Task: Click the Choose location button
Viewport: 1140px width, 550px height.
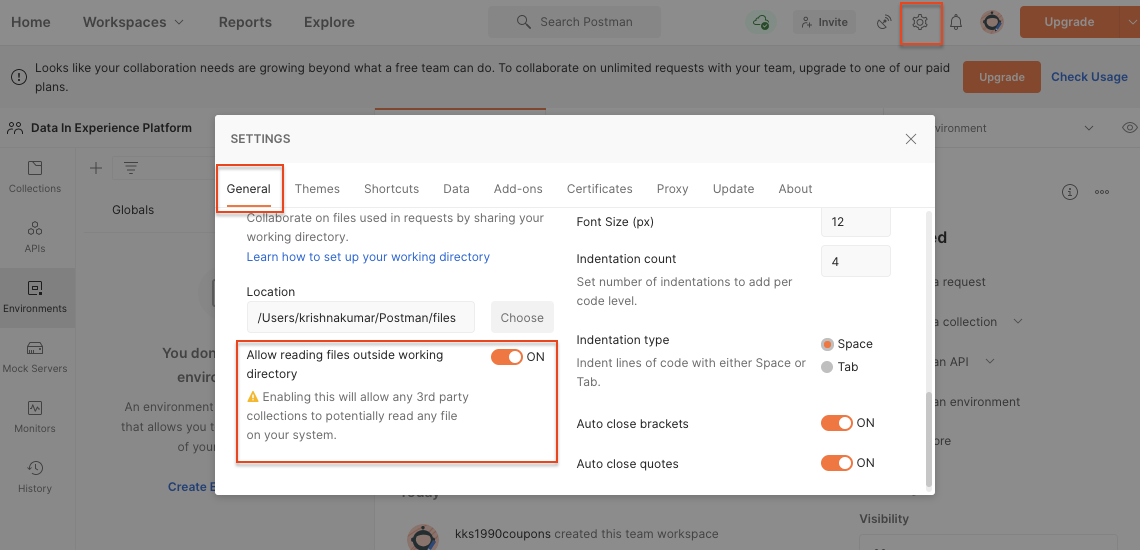Action: point(522,317)
